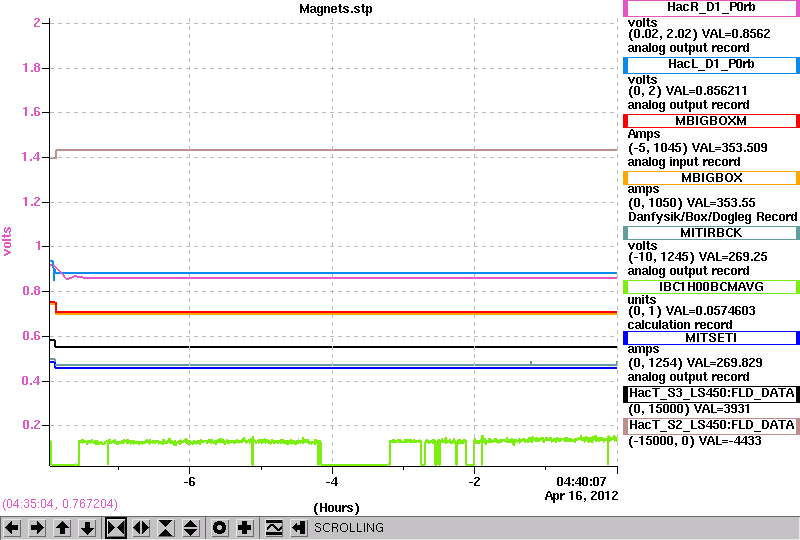Click the Amps units text under MBIGBOXM
The height and width of the screenshot is (540, 800).
coord(644,134)
